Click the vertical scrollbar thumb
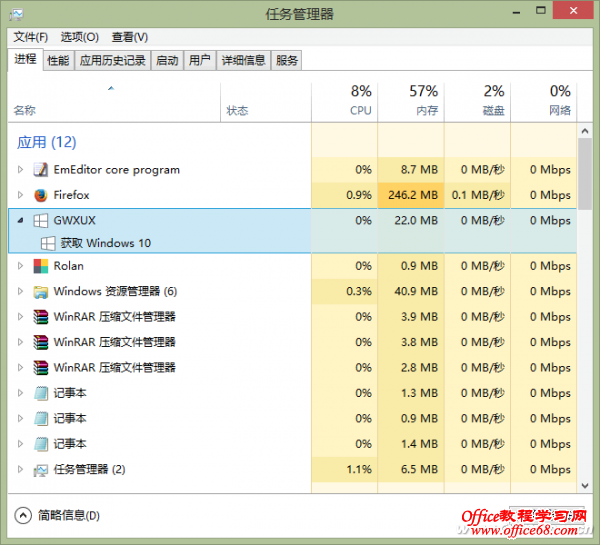This screenshot has height=545, width=600. [x=585, y=174]
